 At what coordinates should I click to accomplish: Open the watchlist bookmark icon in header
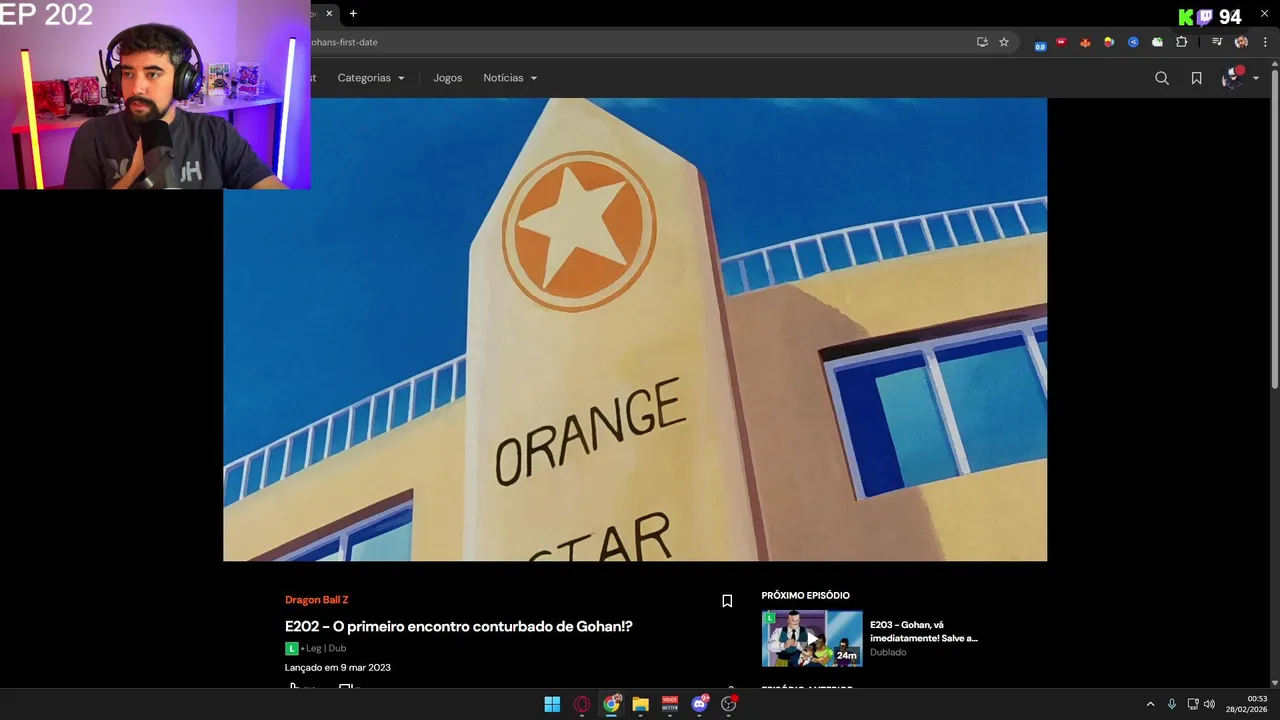(1196, 78)
